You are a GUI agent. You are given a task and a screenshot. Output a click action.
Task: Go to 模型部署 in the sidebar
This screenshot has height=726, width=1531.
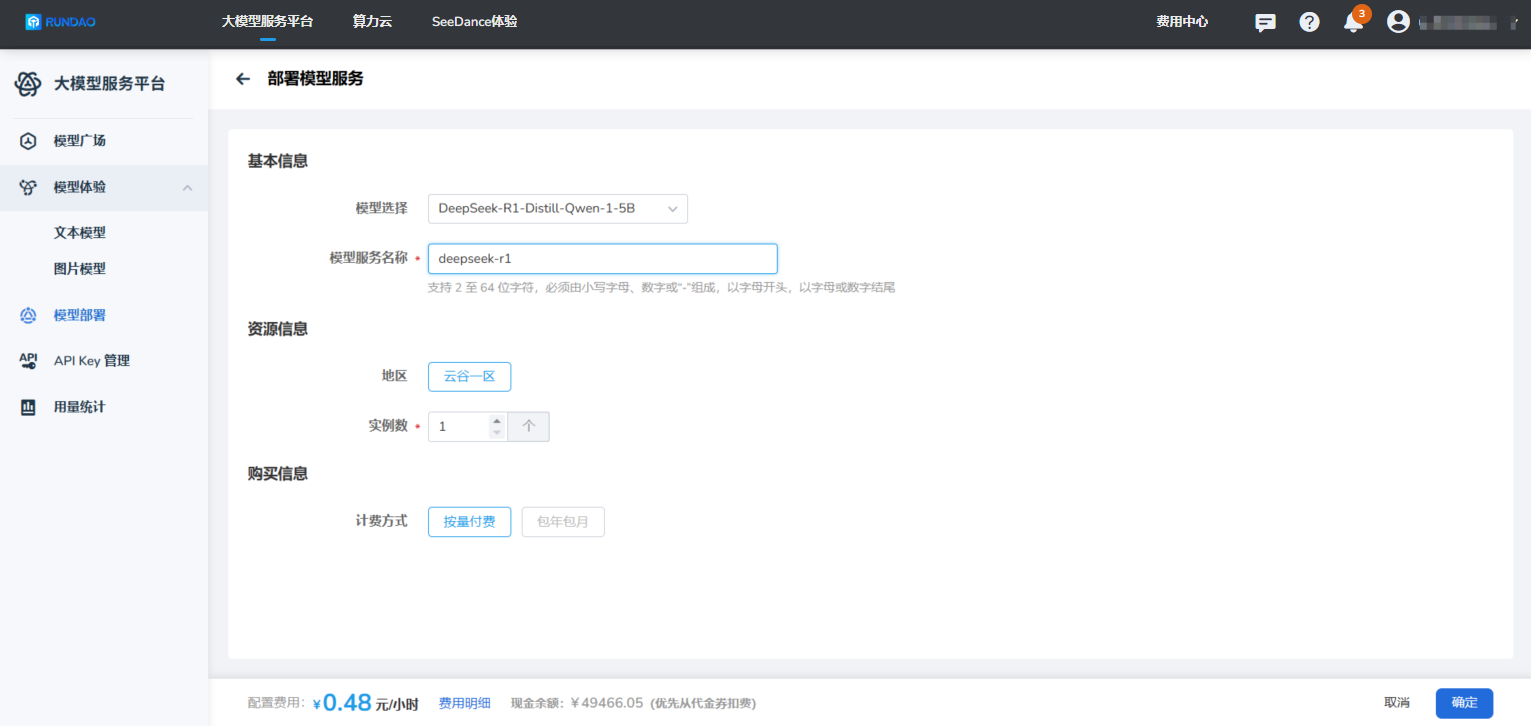click(x=80, y=315)
